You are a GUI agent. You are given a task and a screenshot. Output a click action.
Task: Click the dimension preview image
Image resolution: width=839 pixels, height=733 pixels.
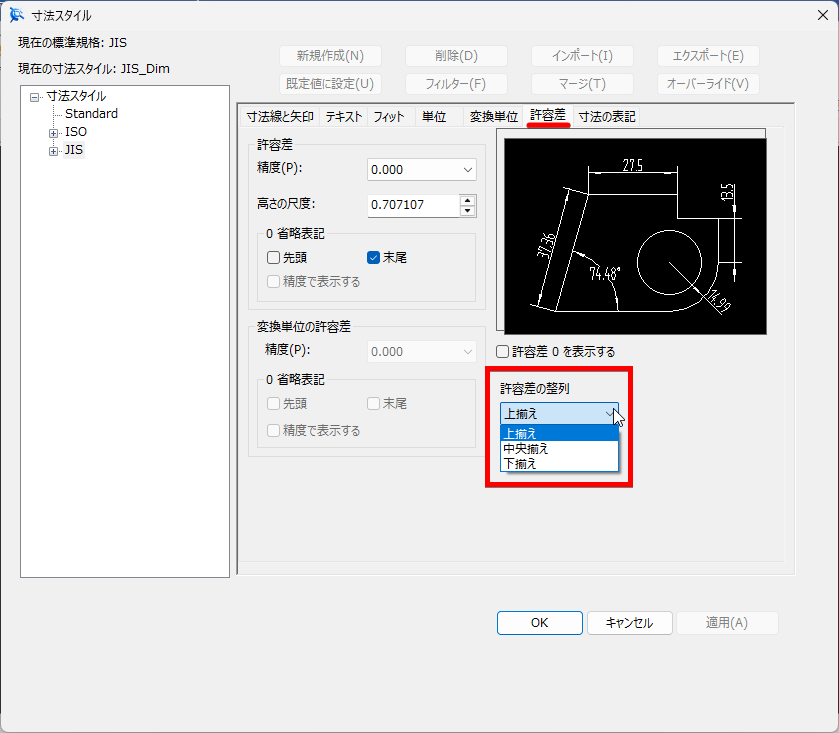[635, 236]
